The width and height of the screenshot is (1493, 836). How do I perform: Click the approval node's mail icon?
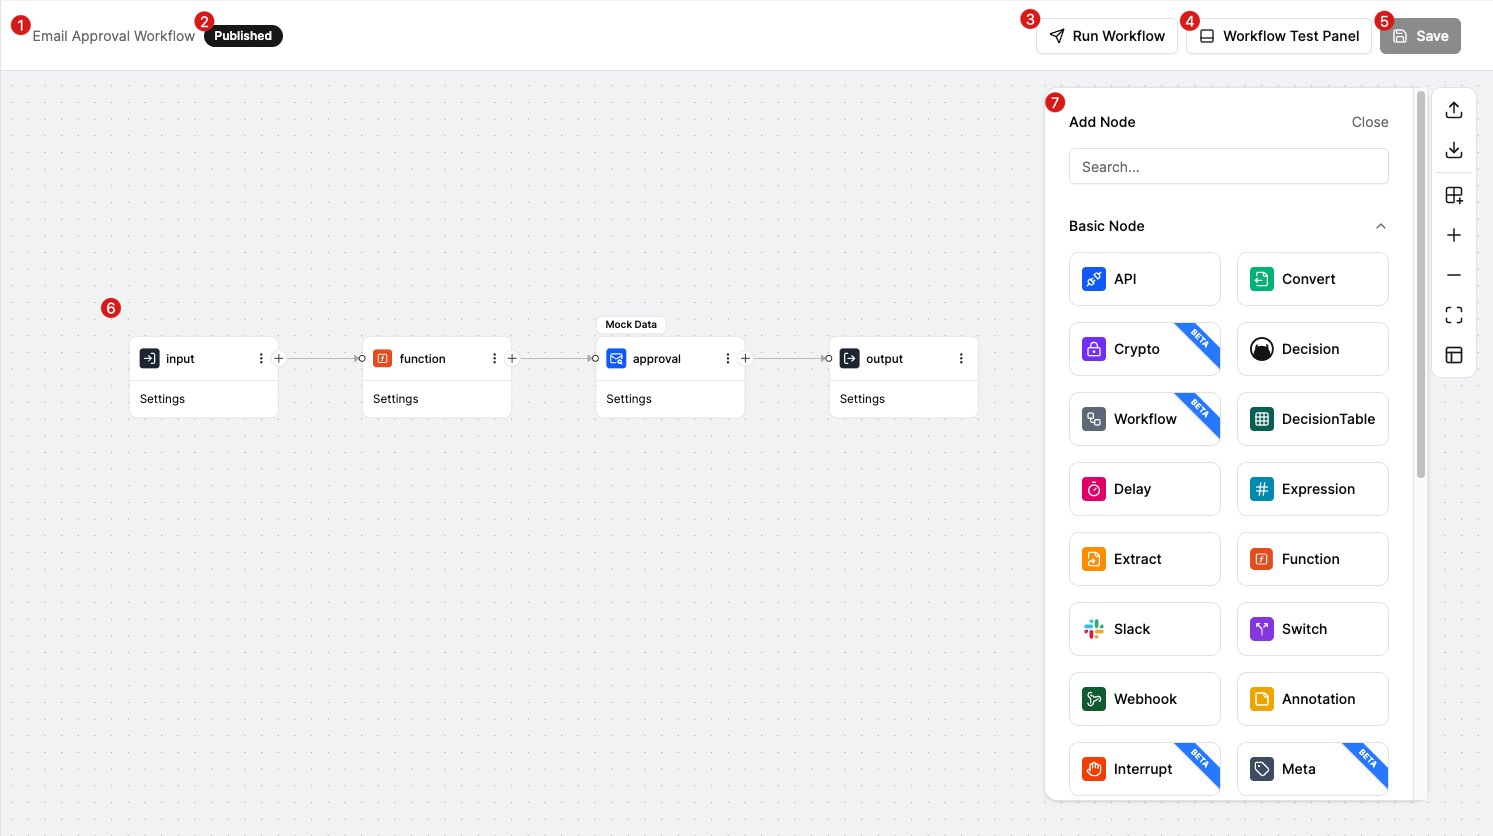click(616, 358)
